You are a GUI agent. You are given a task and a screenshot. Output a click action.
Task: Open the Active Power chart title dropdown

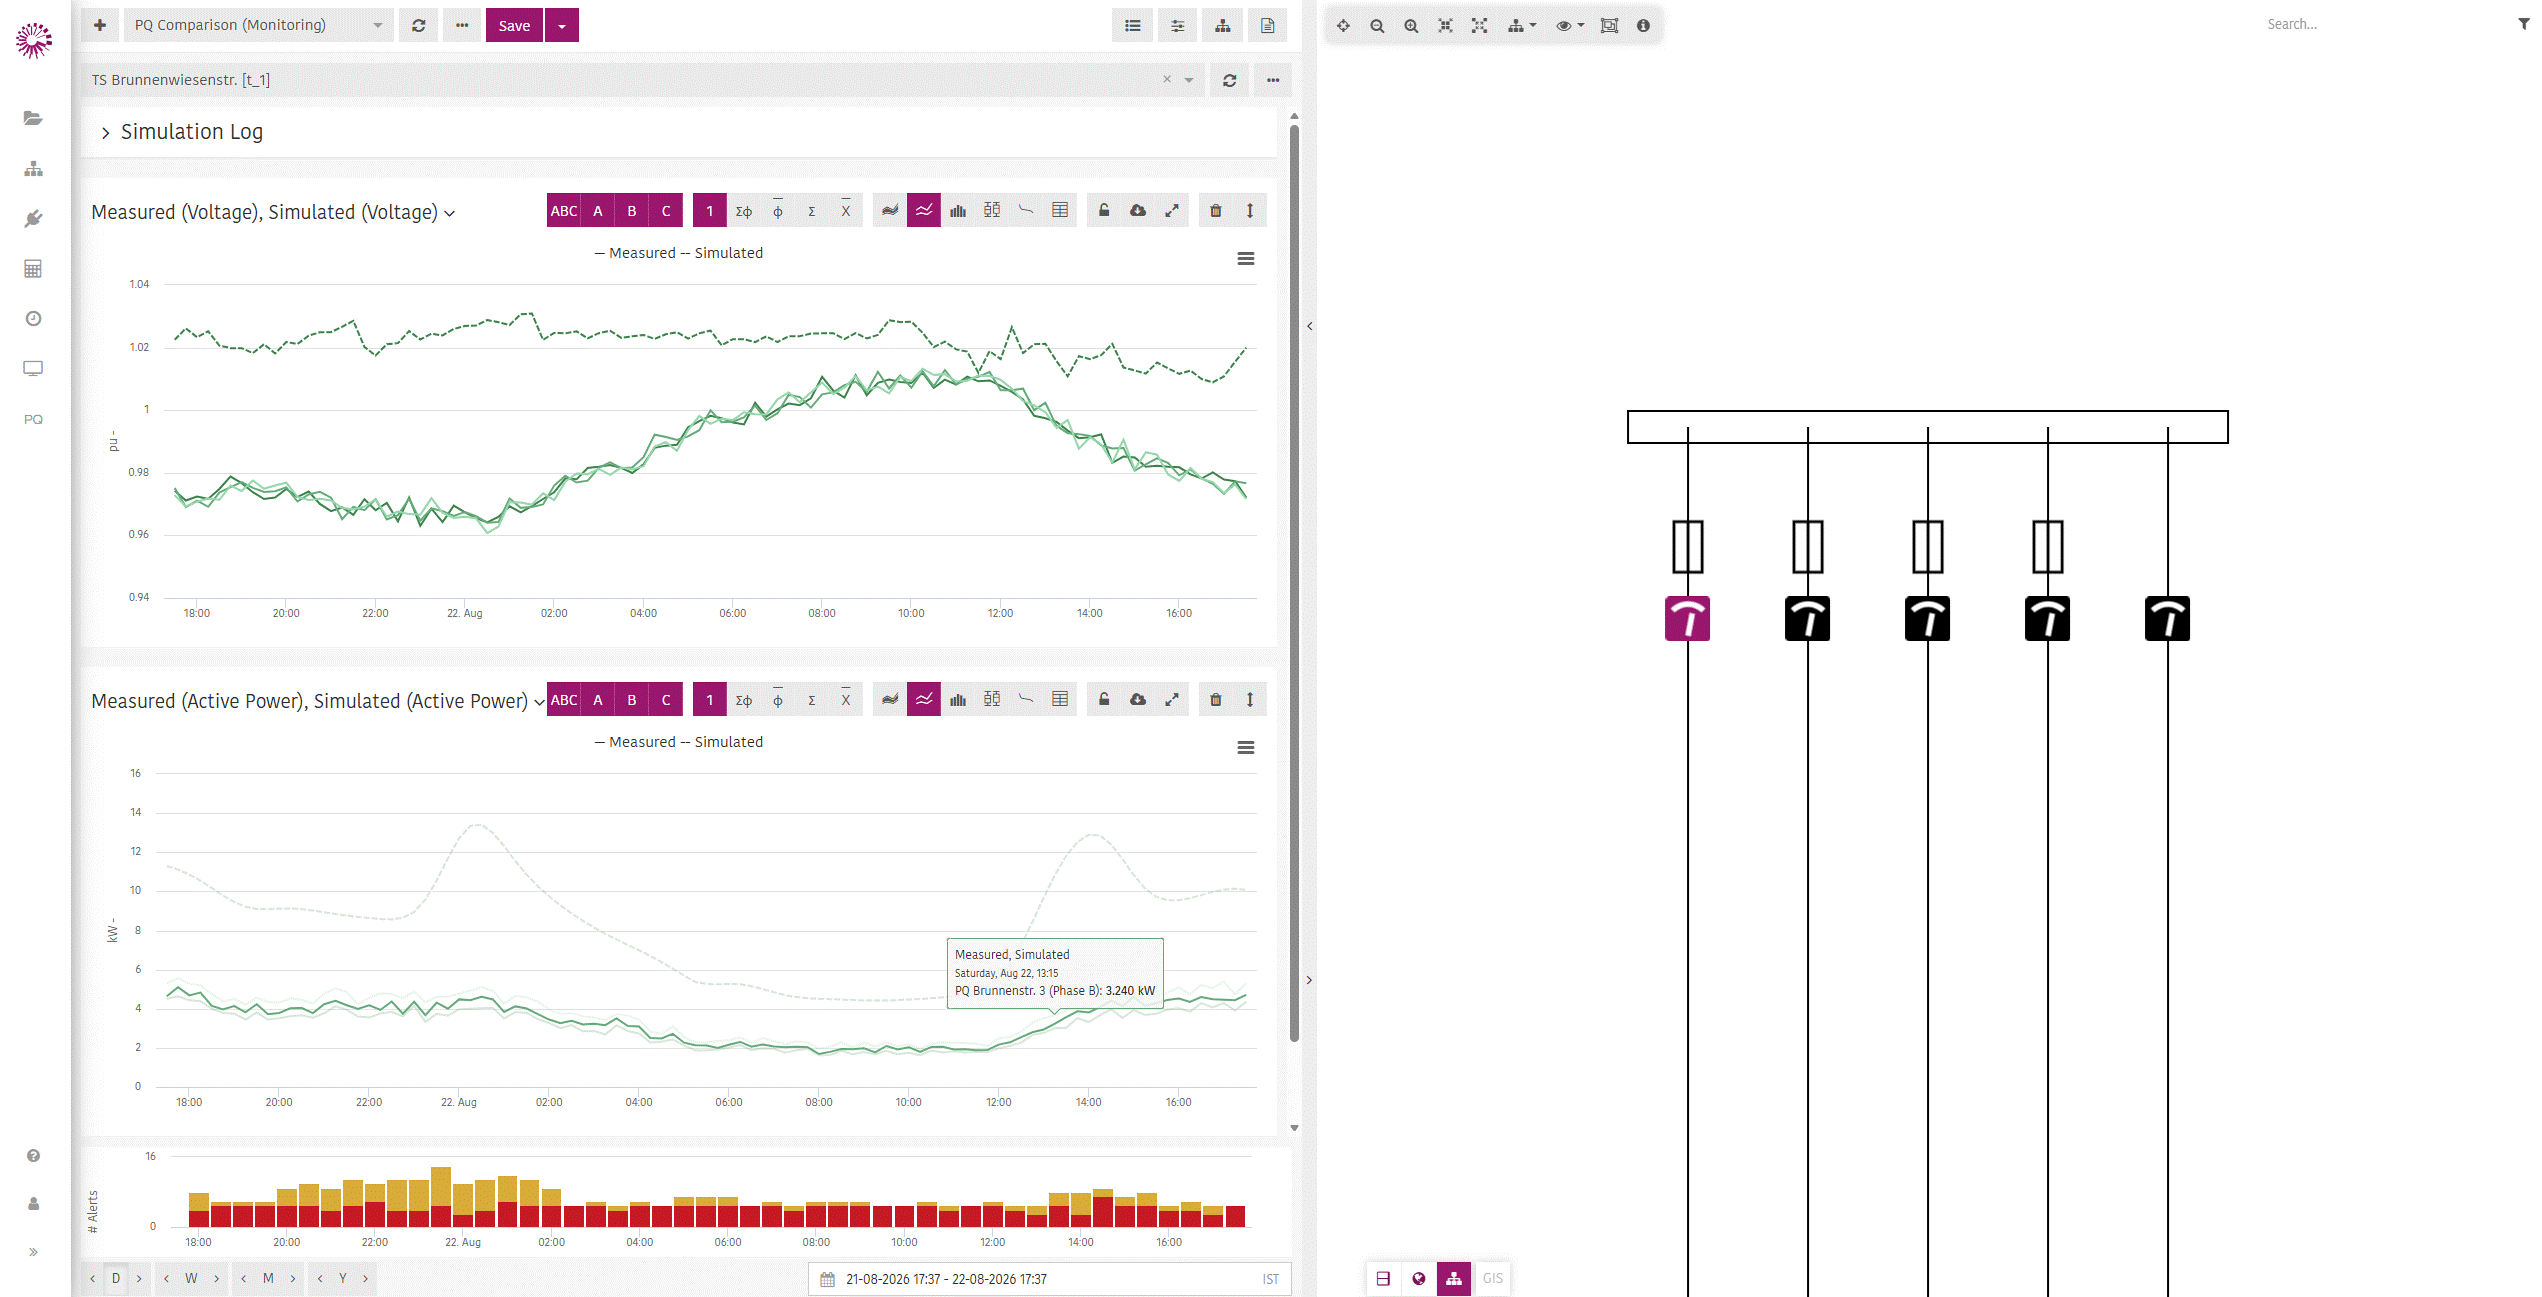pos(539,702)
